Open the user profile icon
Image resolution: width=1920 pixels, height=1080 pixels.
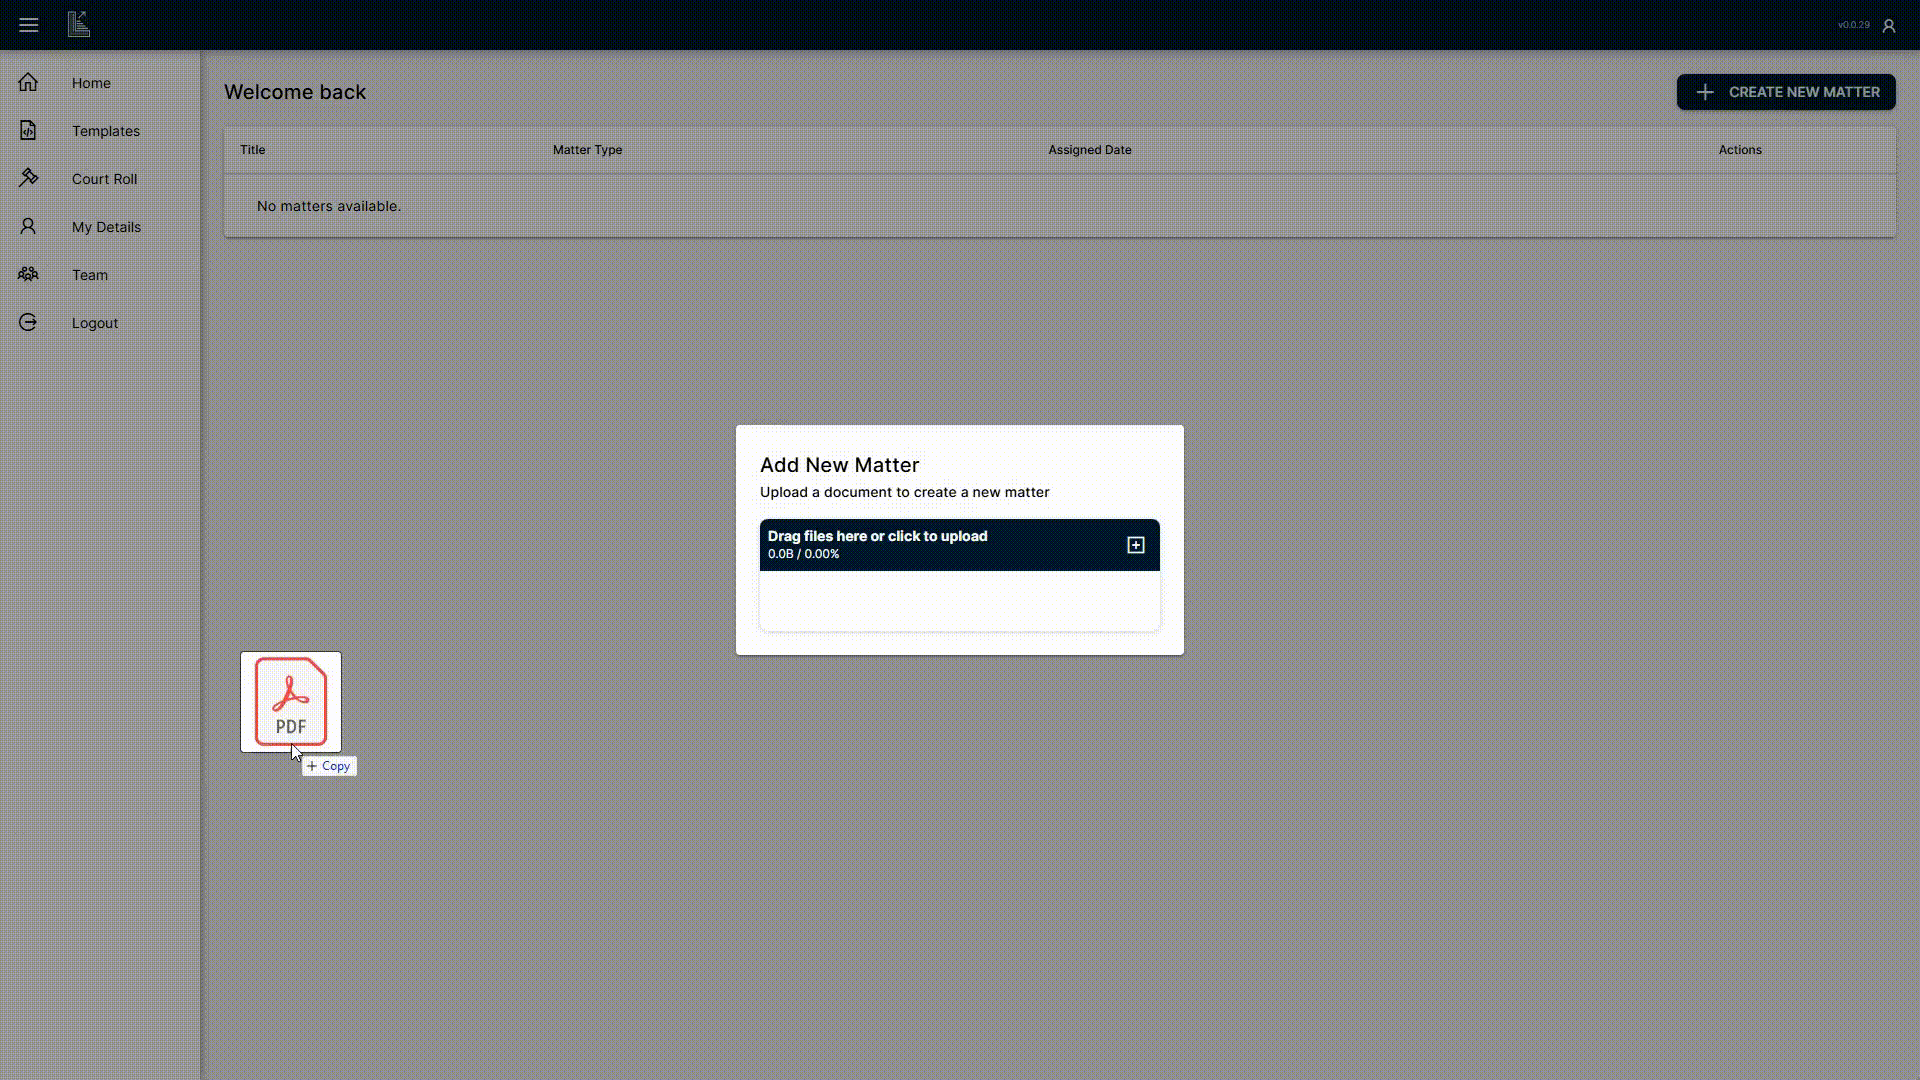1888,26
